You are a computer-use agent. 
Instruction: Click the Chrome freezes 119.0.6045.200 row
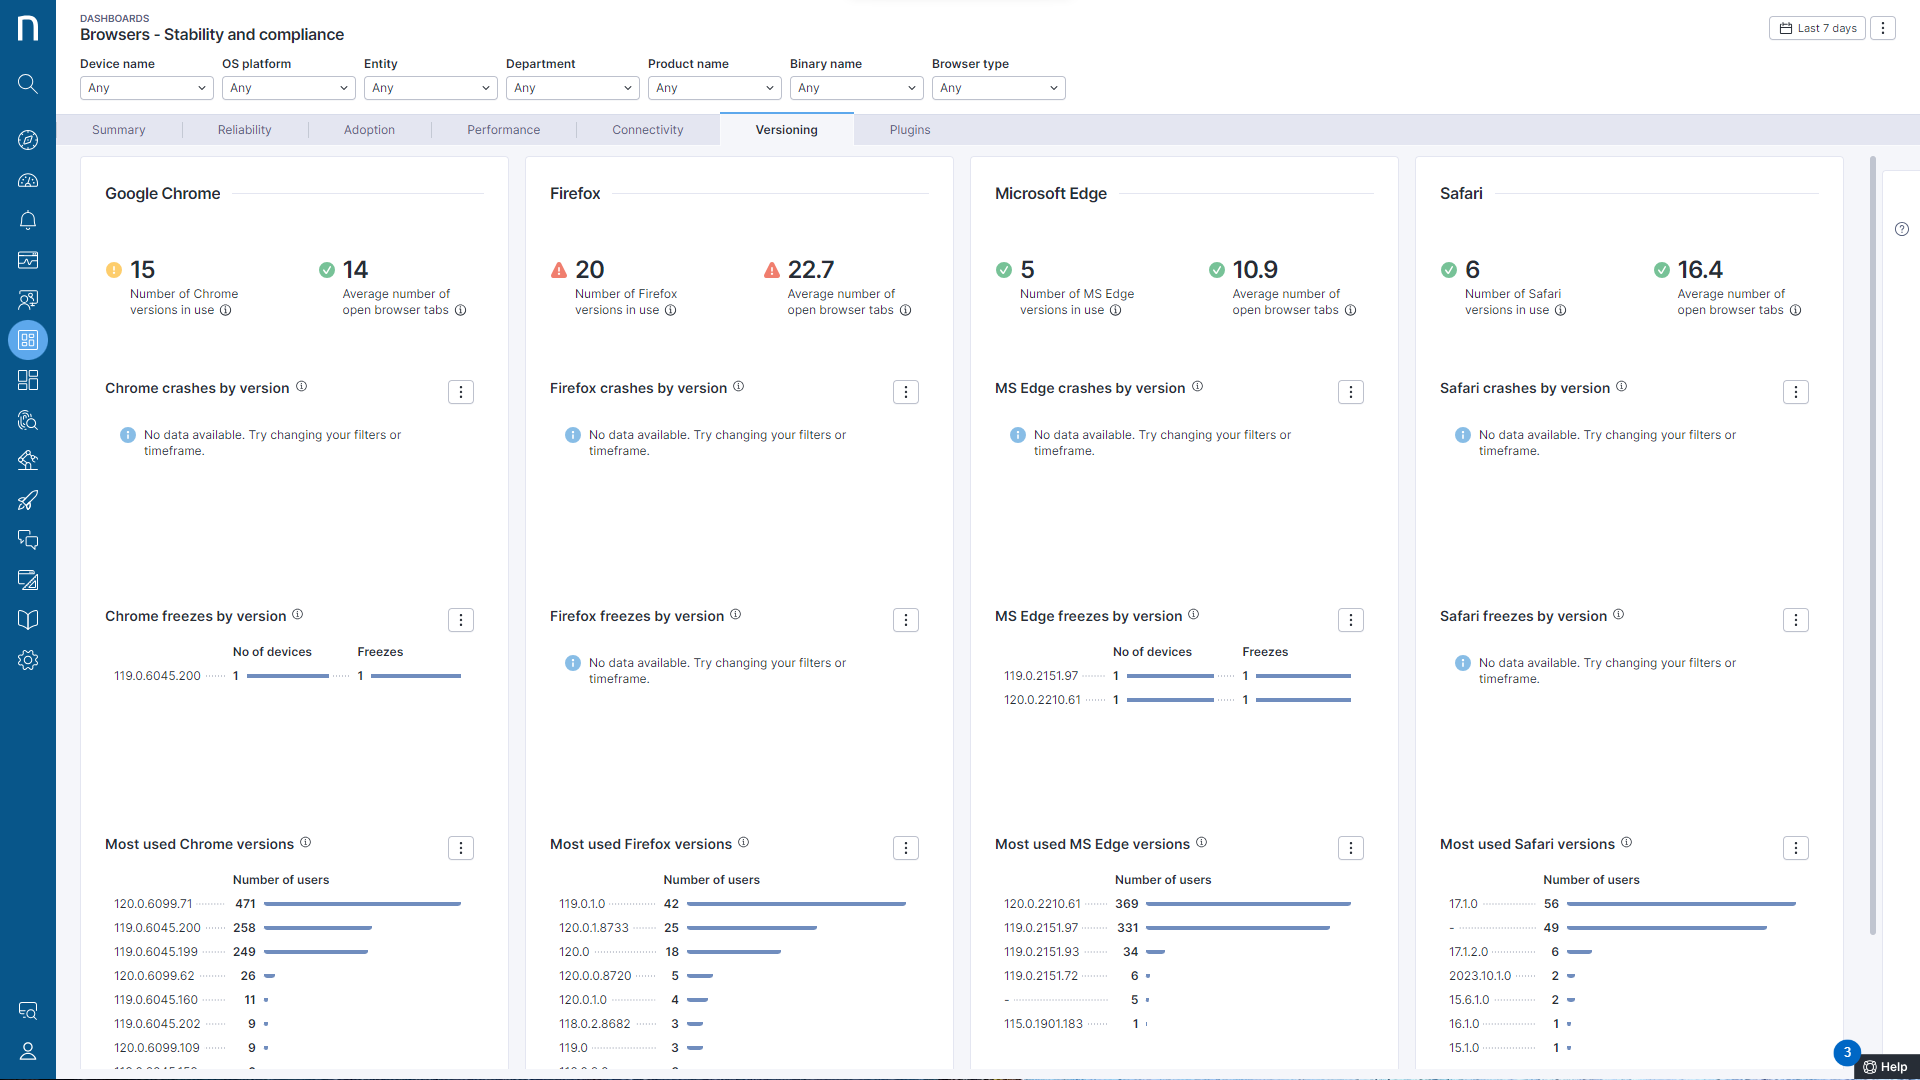(x=288, y=676)
